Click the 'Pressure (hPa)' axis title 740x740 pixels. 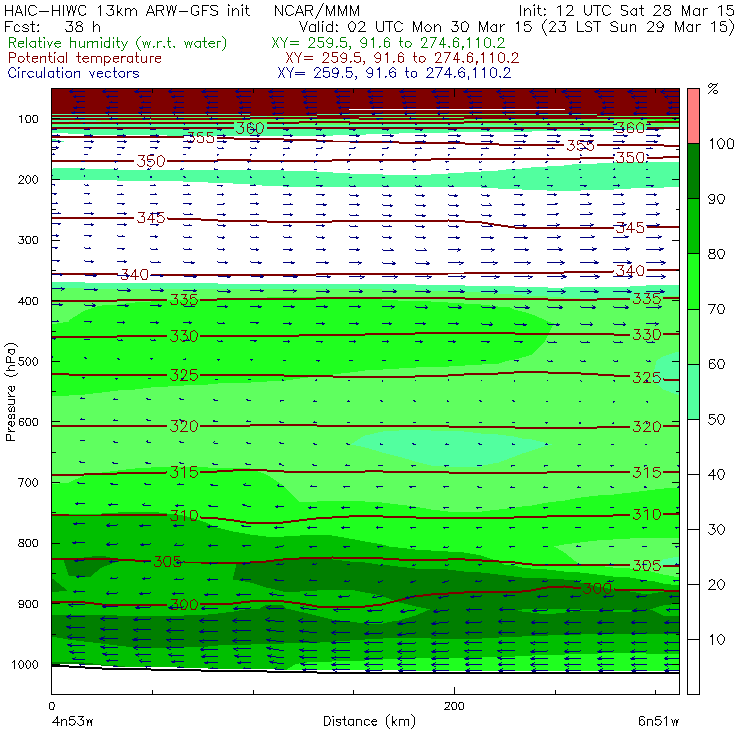pos(10,392)
